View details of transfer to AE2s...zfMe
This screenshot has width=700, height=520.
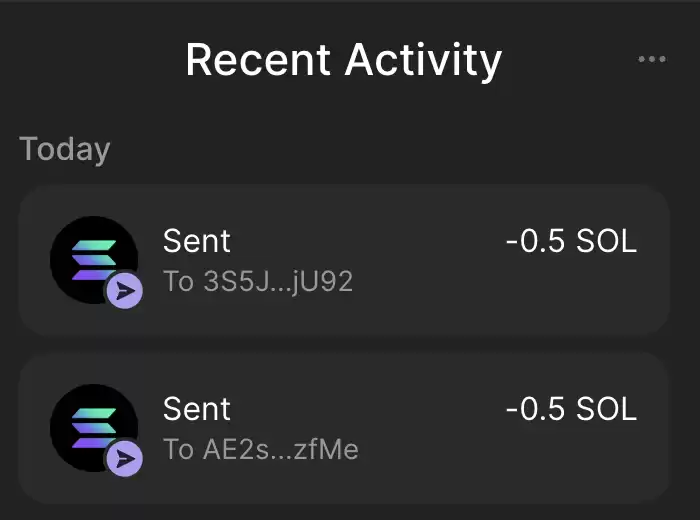pyautogui.click(x=344, y=428)
